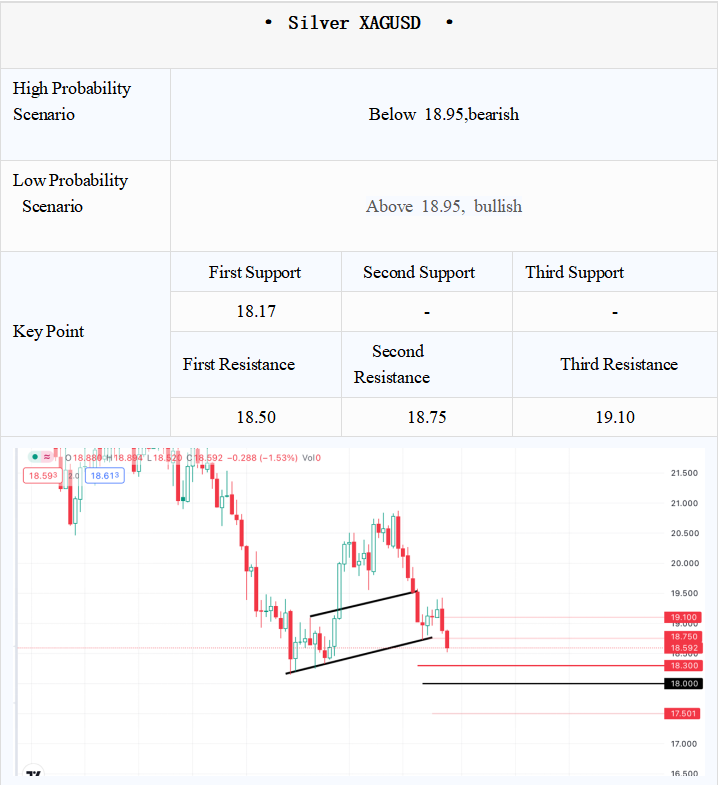719x785 pixels.
Task: Click the First Resistance value 18.50
Action: (256, 417)
